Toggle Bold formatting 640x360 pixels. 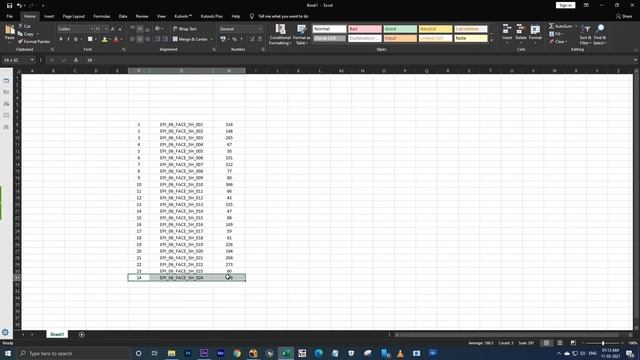pyautogui.click(x=61, y=39)
